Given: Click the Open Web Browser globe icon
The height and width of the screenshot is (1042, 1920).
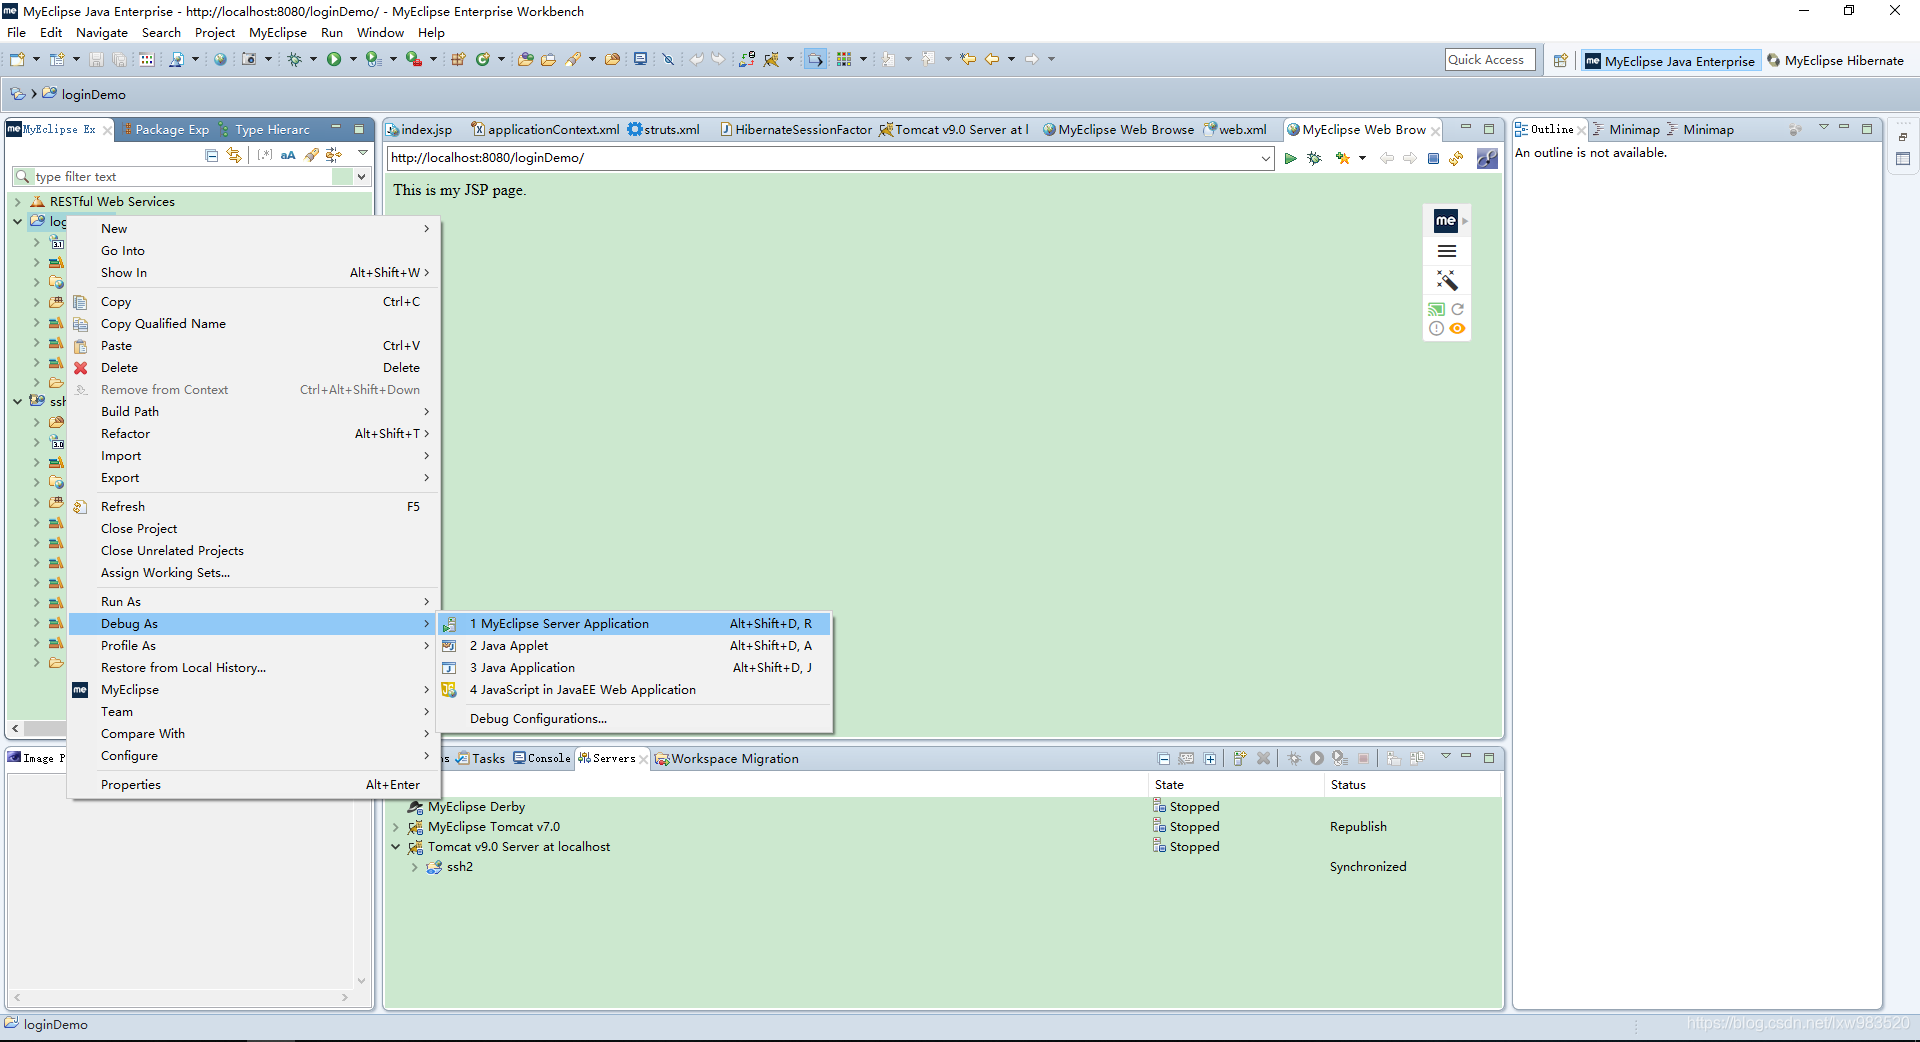Looking at the screenshot, I should [220, 59].
